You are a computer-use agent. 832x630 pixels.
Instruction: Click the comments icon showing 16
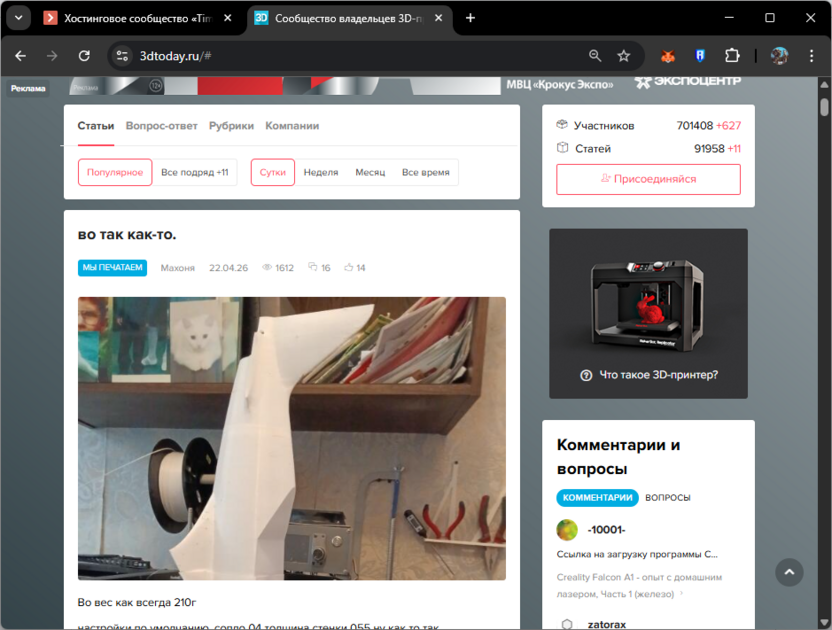(313, 267)
